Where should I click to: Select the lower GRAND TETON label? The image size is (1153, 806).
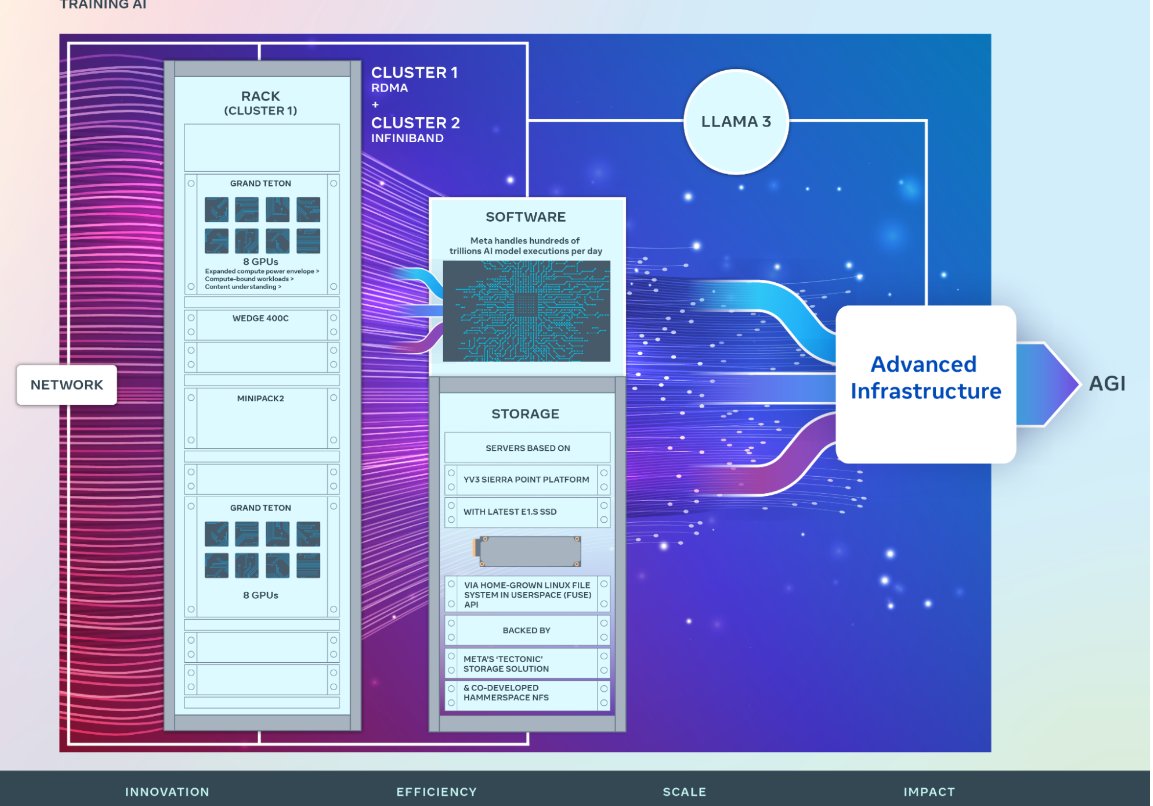click(x=260, y=507)
